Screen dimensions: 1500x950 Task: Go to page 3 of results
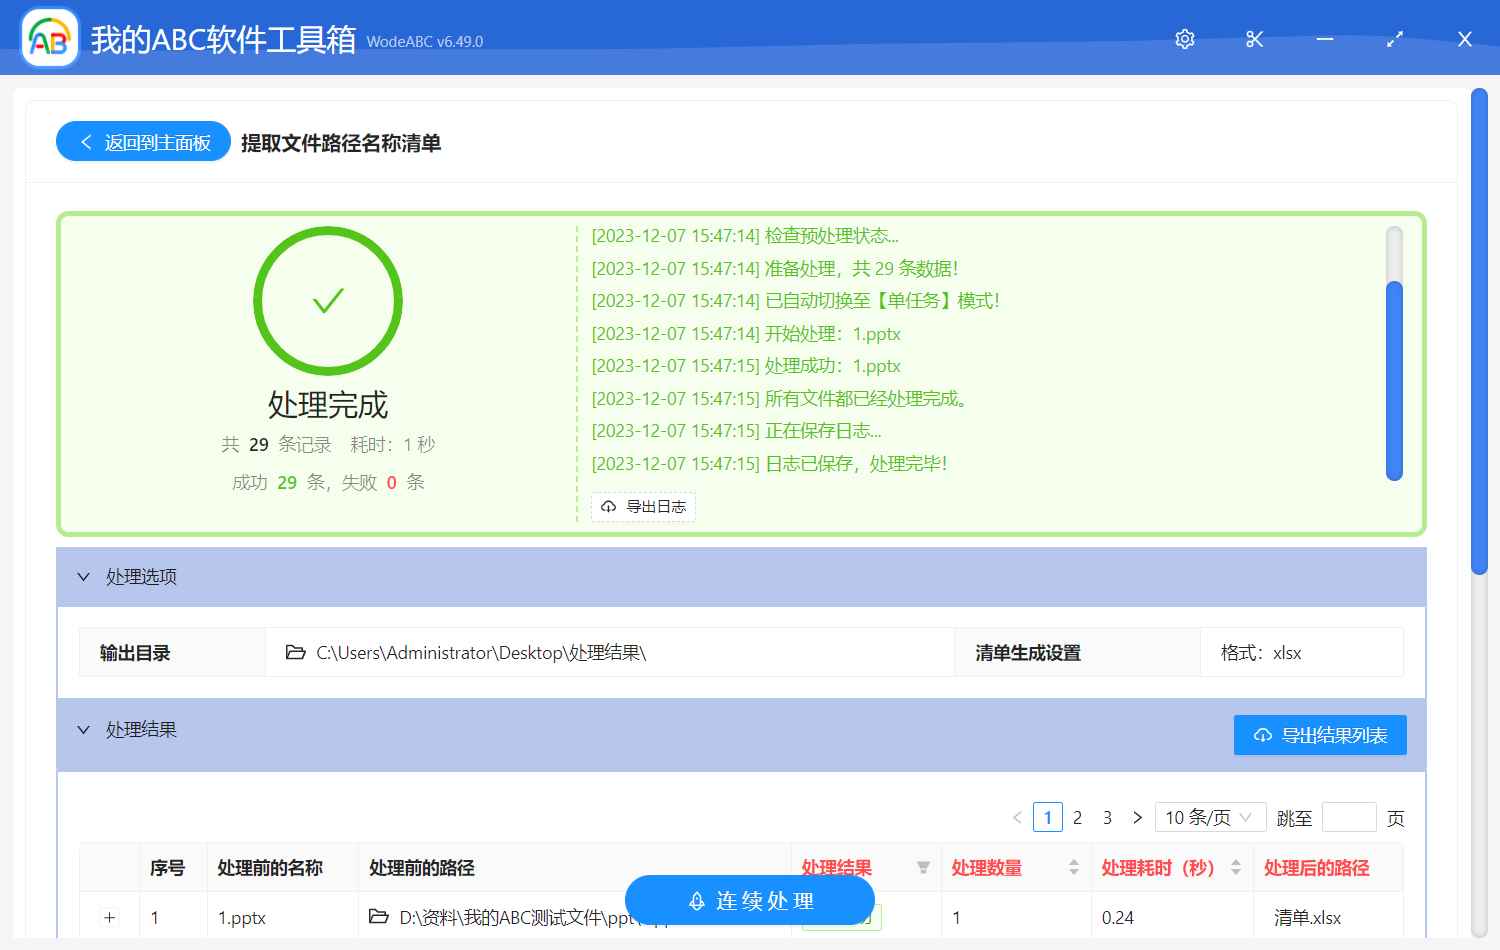pyautogui.click(x=1107, y=817)
